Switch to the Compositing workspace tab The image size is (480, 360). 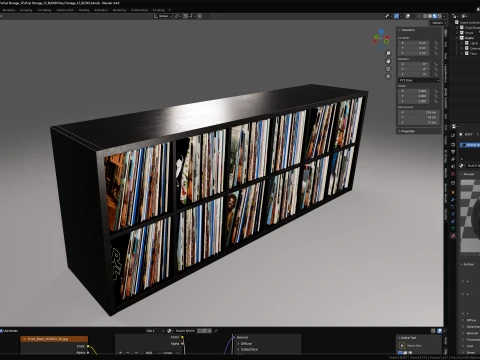139,10
